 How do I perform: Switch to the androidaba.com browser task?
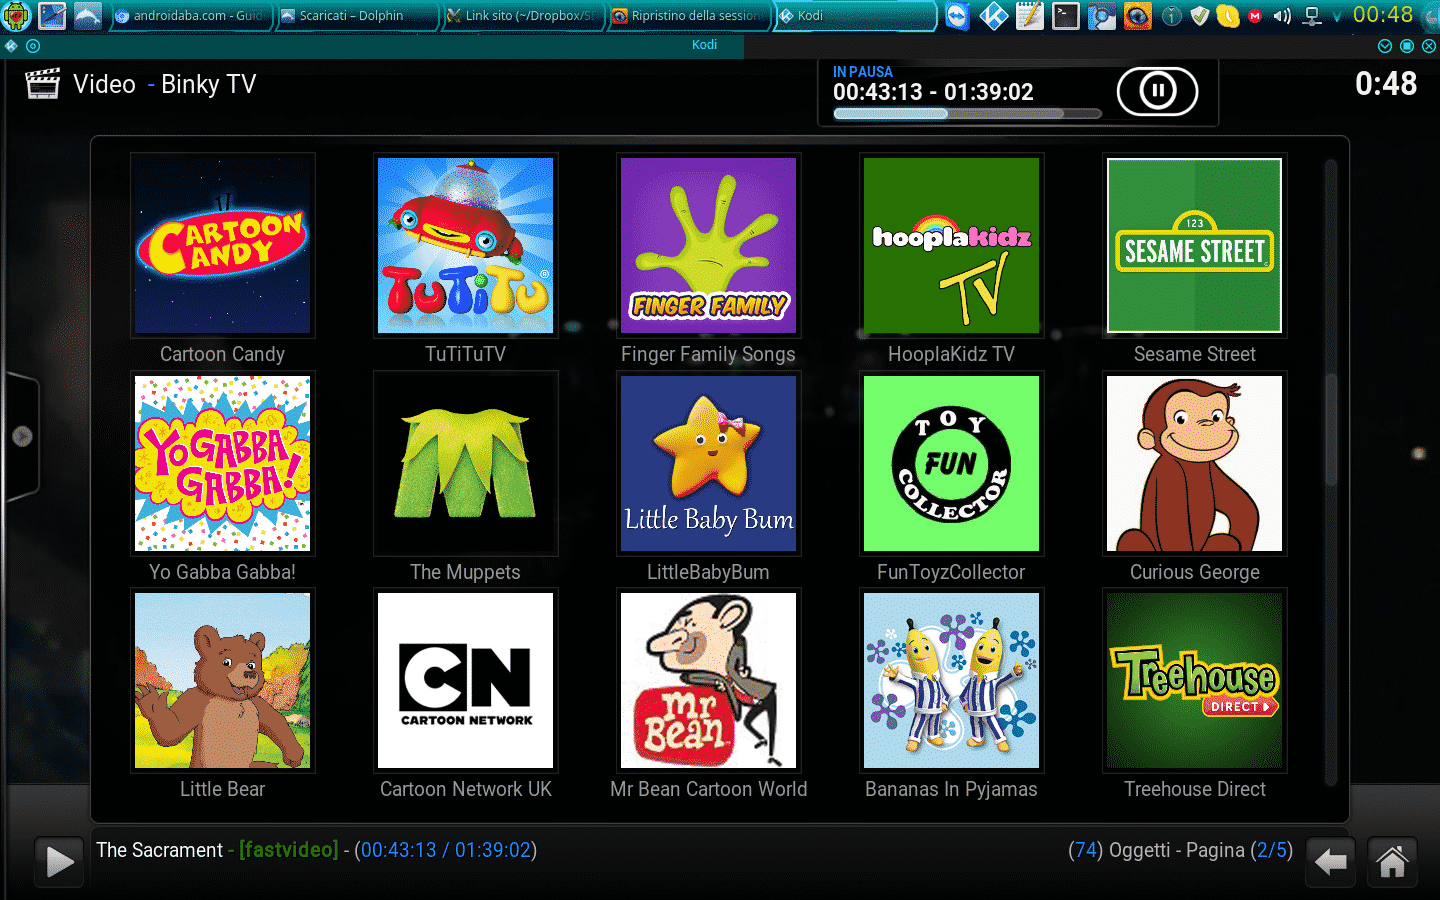point(190,16)
